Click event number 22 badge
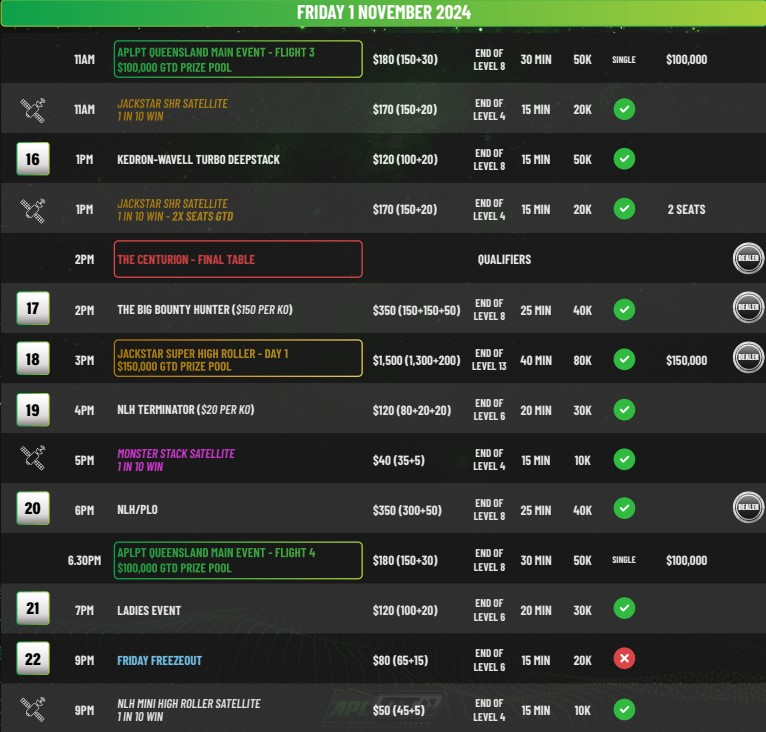The width and height of the screenshot is (766, 732). [x=33, y=659]
